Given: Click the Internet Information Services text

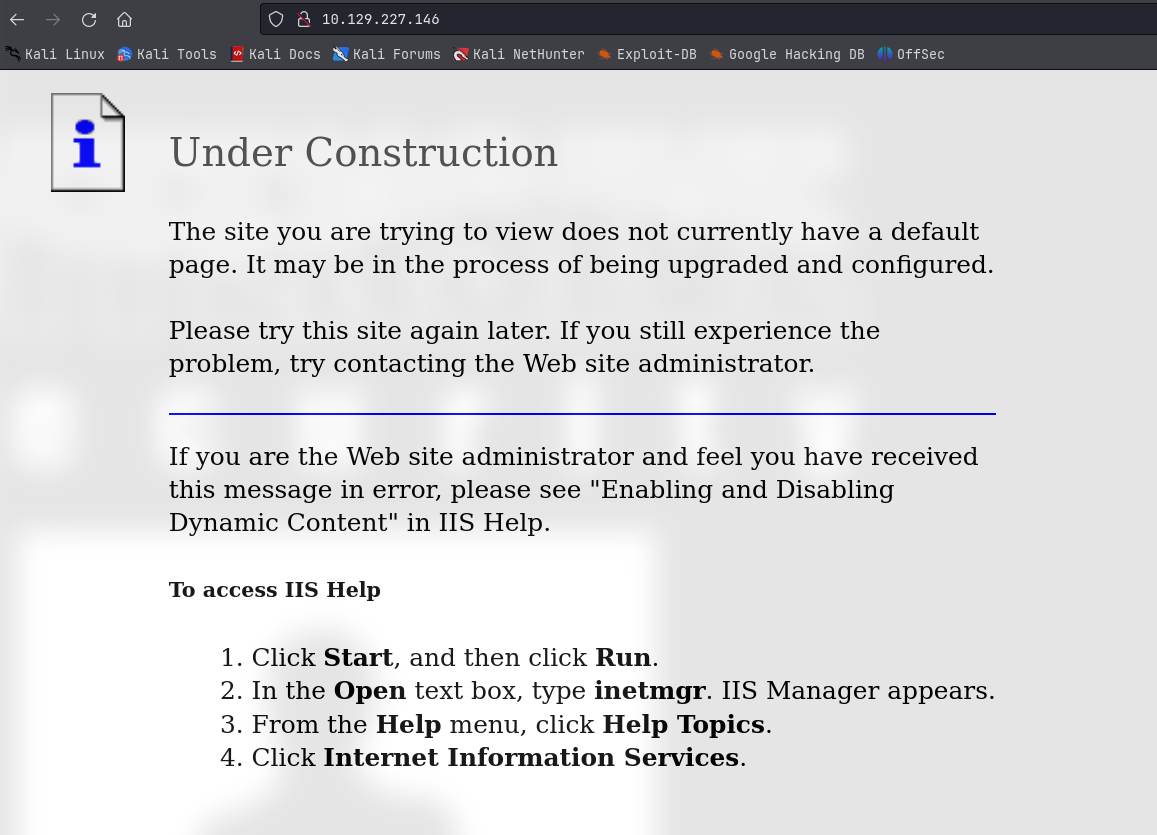Looking at the screenshot, I should [531, 758].
